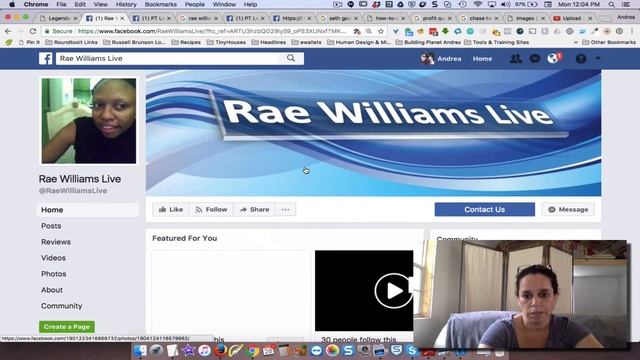
Task: Select Home in page sidebar
Action: (88, 210)
